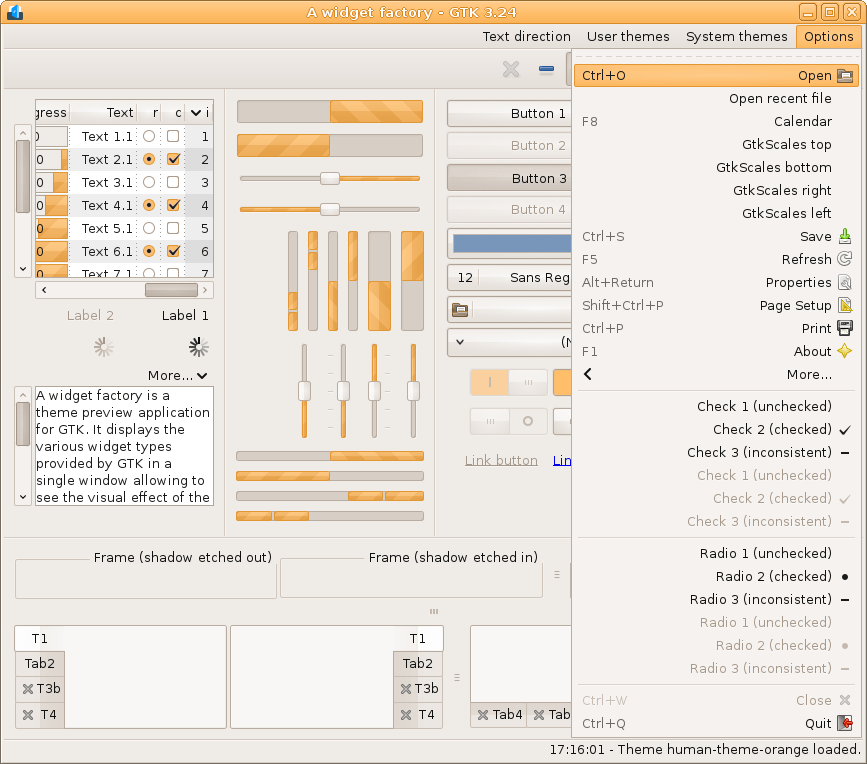Toggle enabled Check 1 (unchecked) menu item
The image size is (867, 764).
click(716, 406)
